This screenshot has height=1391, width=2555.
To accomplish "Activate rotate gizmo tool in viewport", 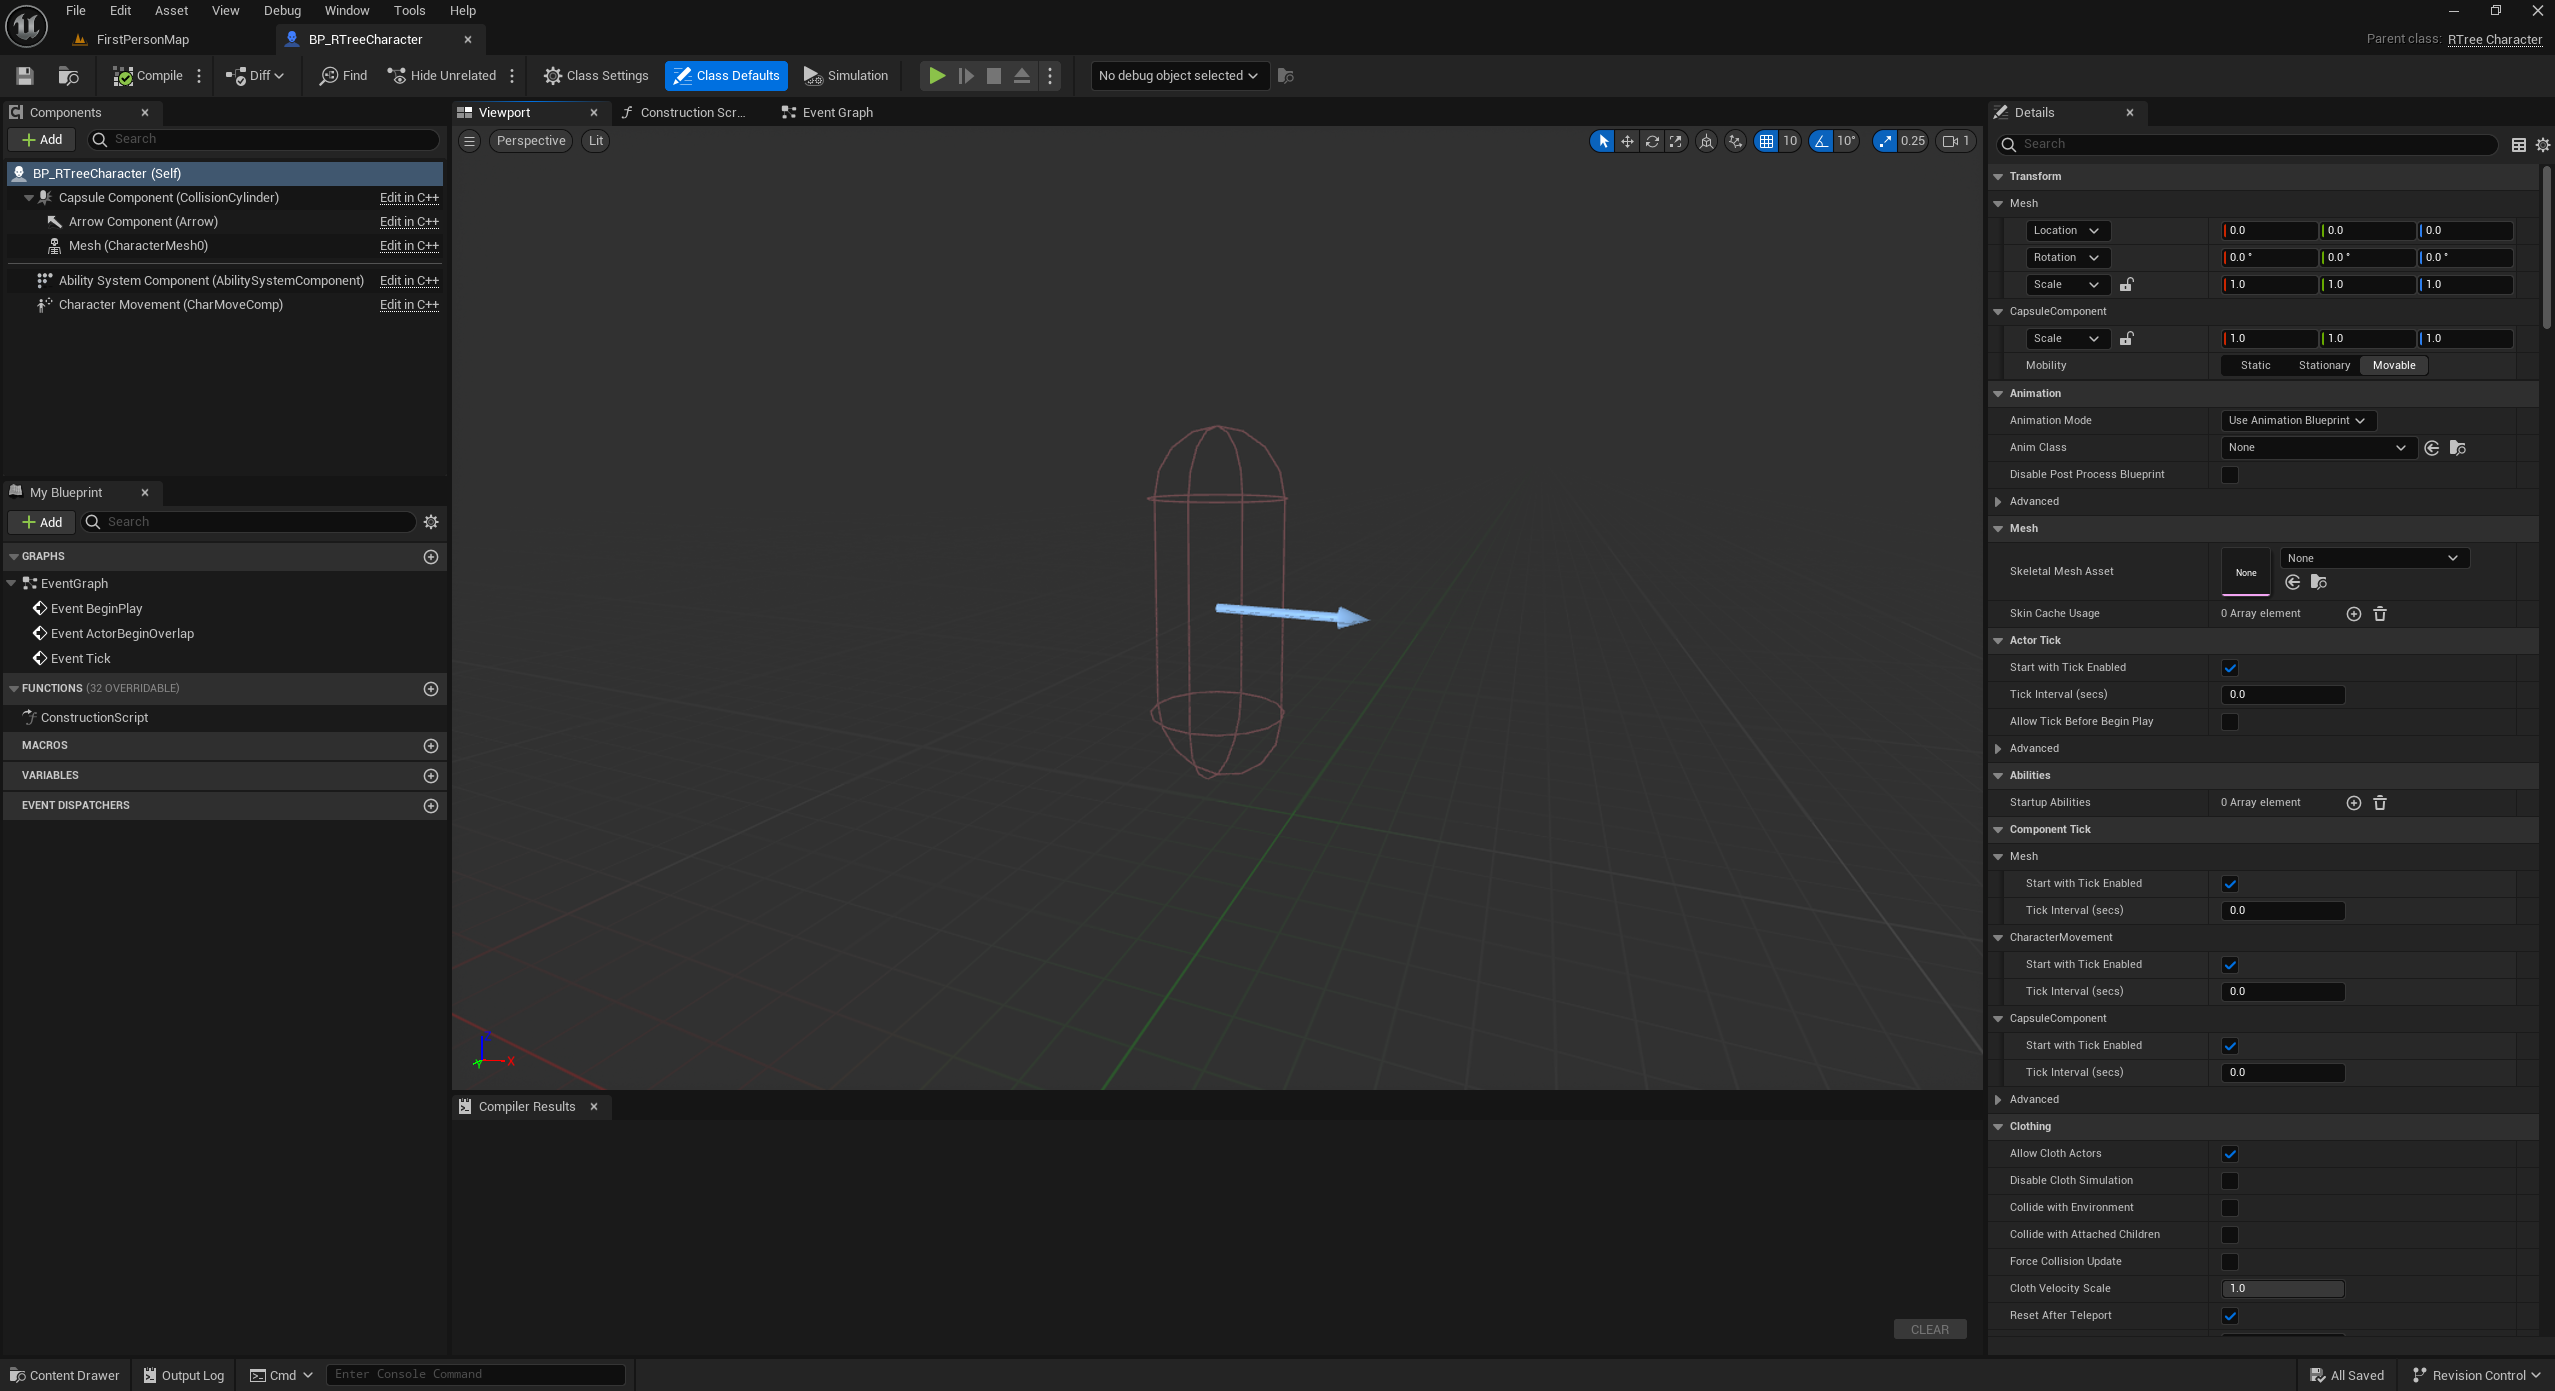I will point(1652,141).
